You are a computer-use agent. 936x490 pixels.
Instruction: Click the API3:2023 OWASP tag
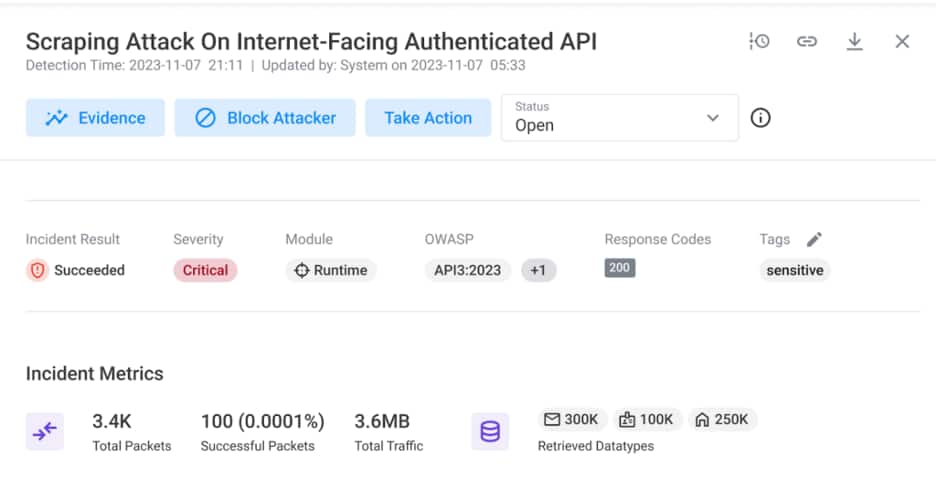(x=468, y=270)
